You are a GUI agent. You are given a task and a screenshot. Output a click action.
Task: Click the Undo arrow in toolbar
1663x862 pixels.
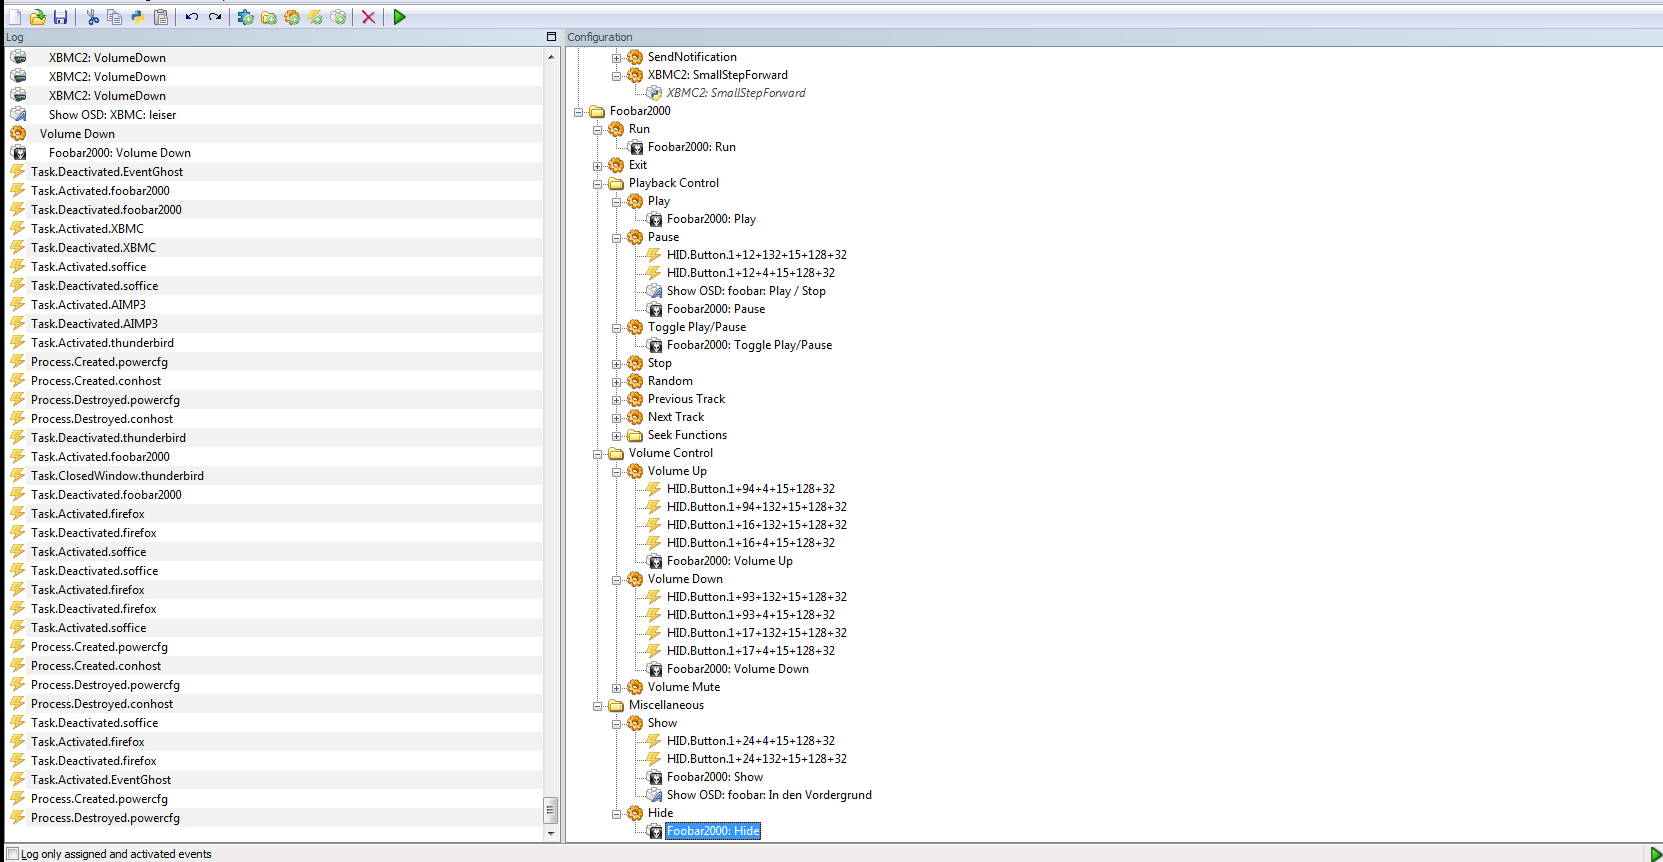[191, 17]
